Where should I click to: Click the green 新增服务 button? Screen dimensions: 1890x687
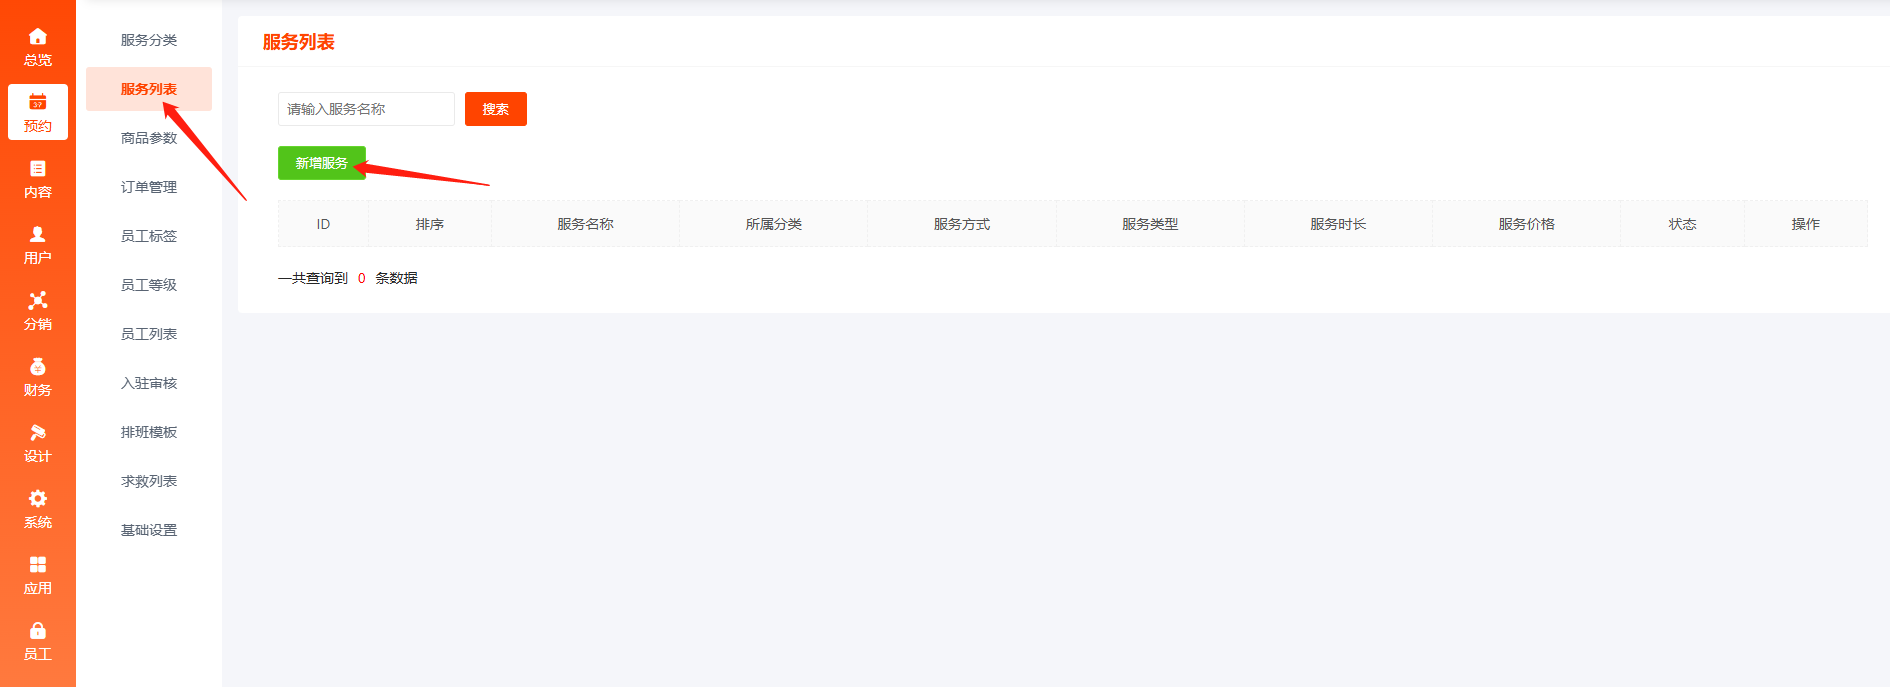point(321,163)
